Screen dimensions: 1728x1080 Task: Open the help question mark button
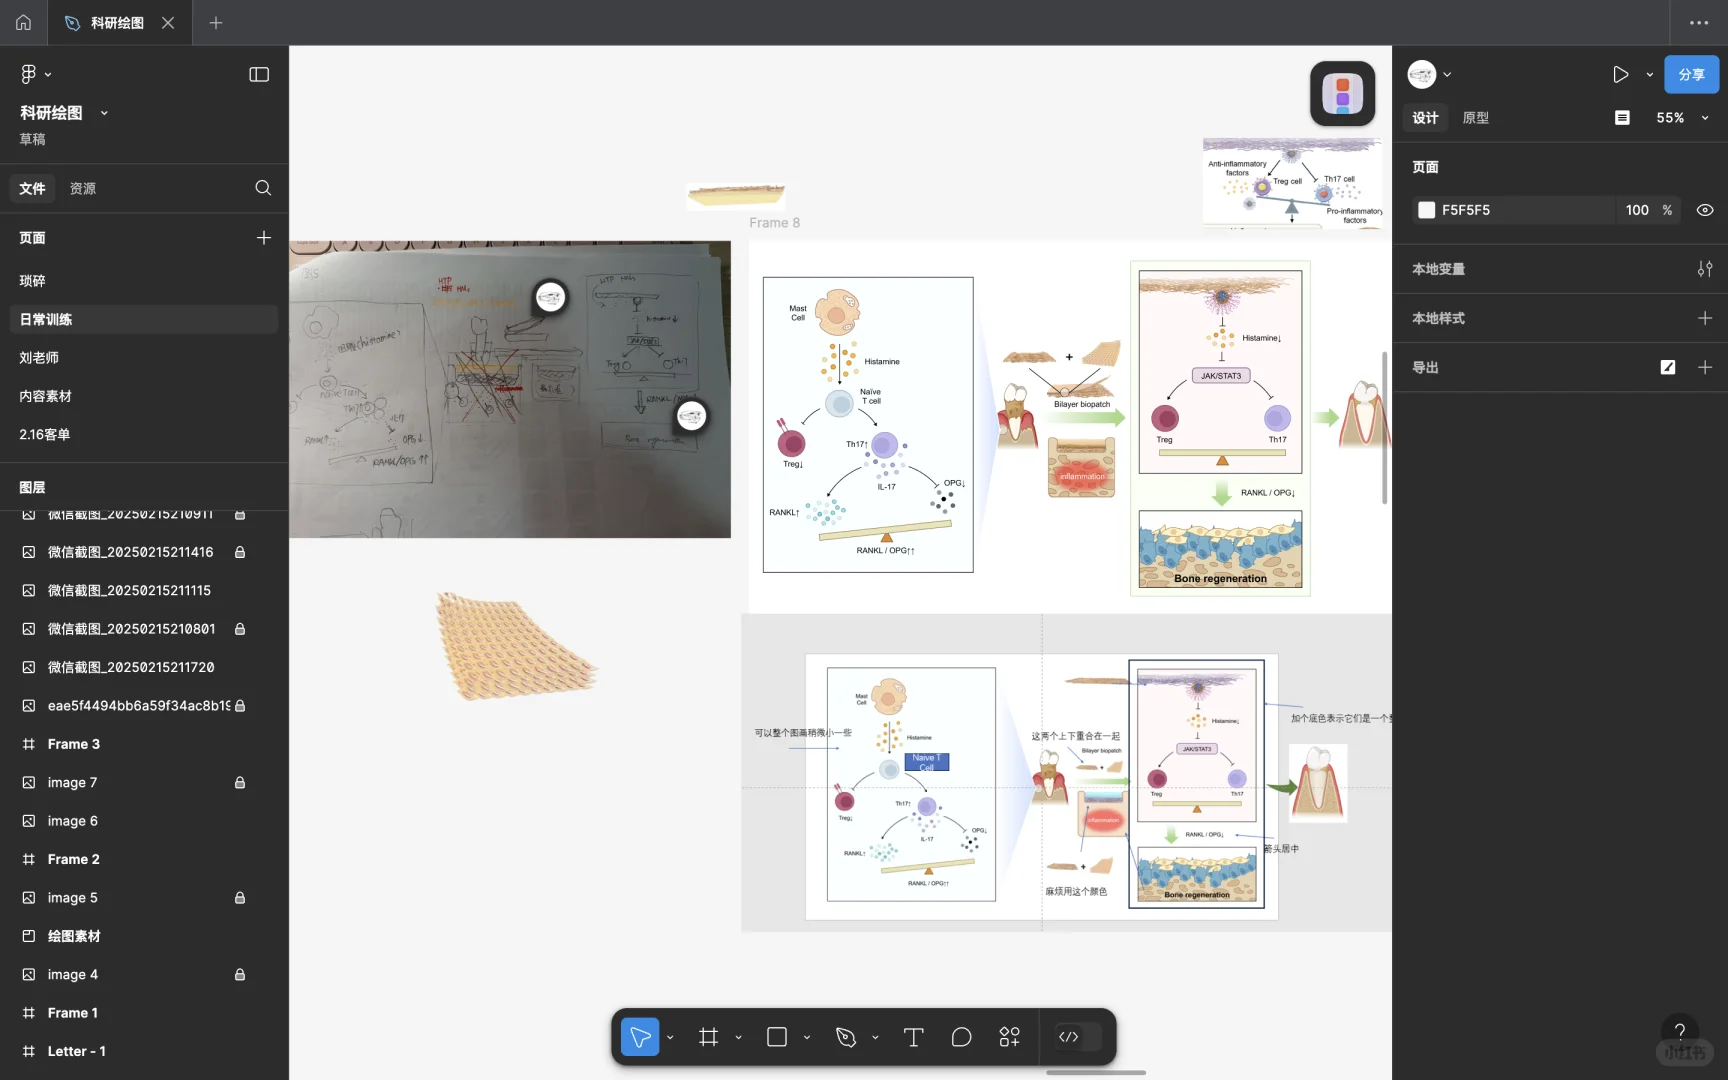pos(1680,1031)
